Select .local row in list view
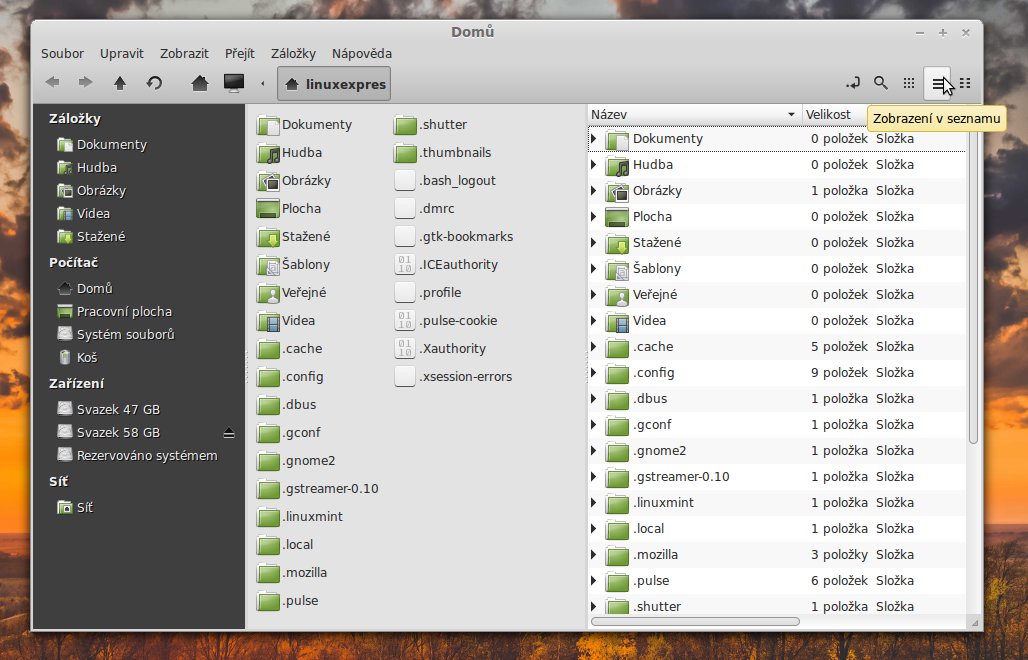Image resolution: width=1028 pixels, height=660 pixels. 777,529
